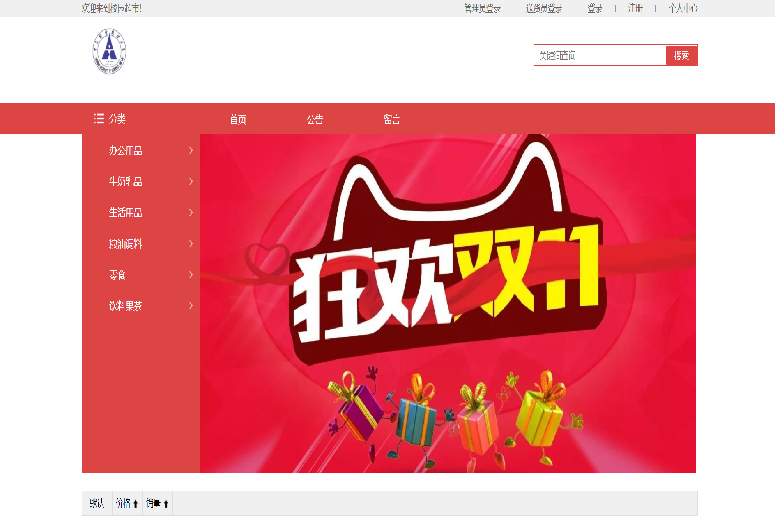776x516 pixels.
Task: Open the 管理员登录 admin login link
Action: (x=483, y=8)
